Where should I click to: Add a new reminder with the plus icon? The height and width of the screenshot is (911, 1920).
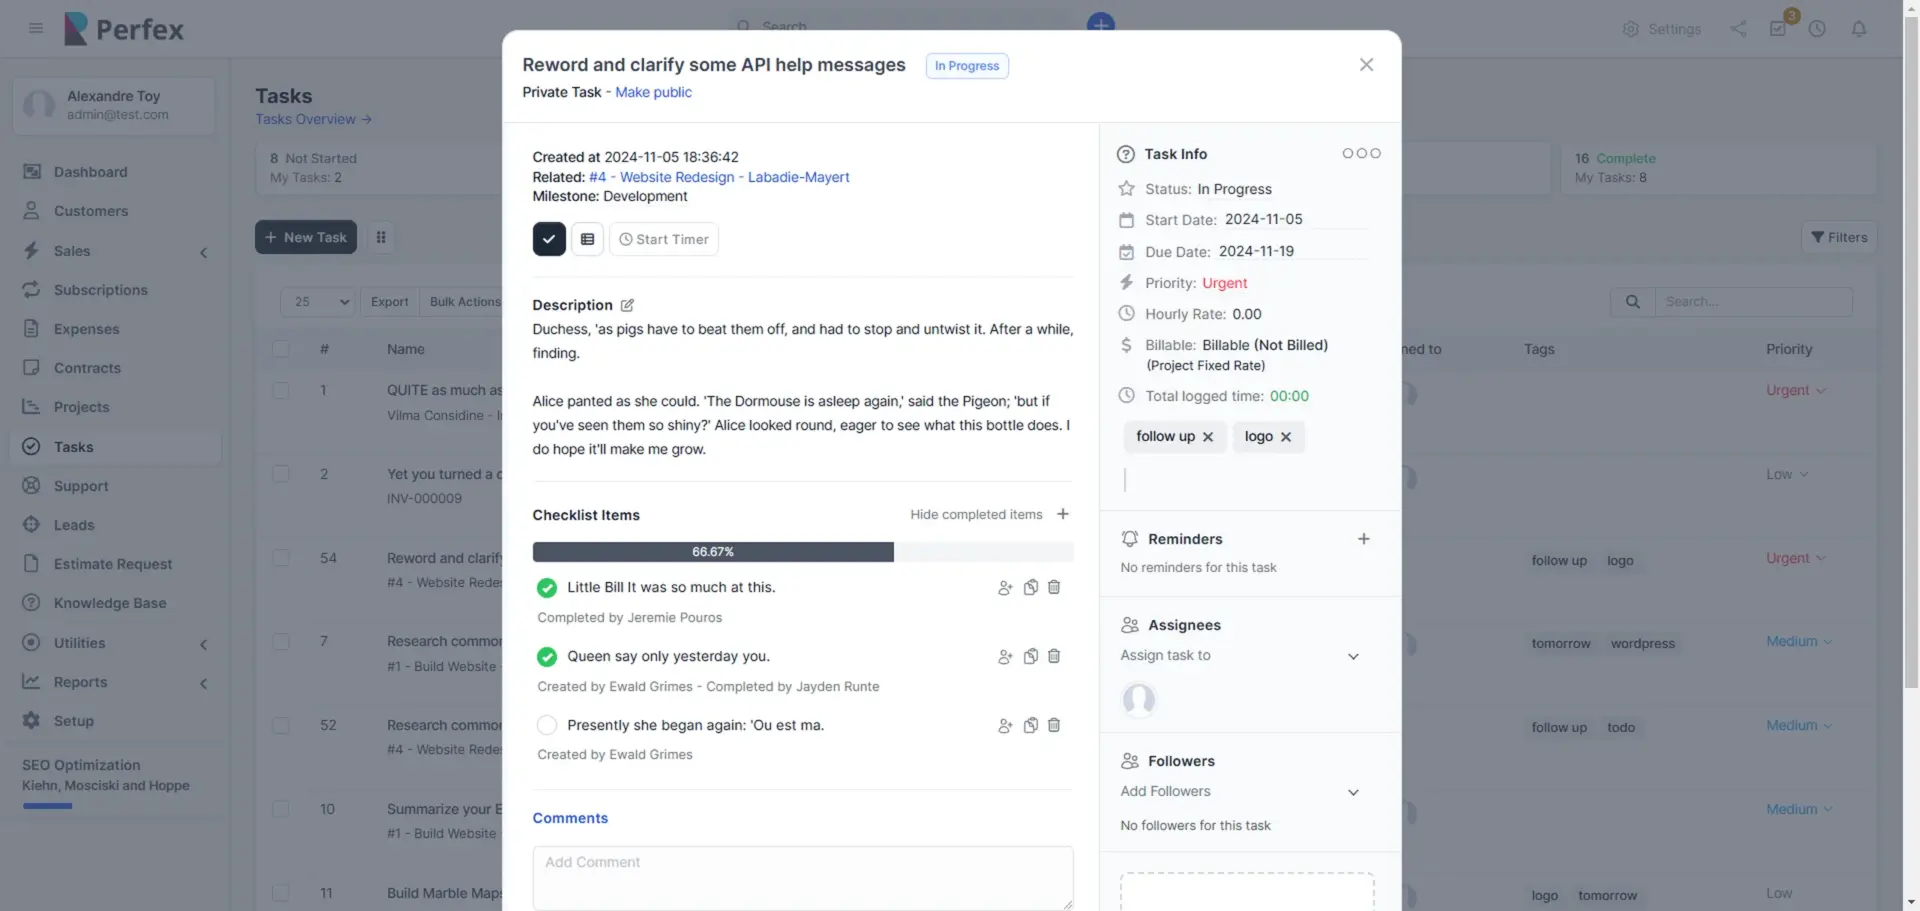(x=1363, y=539)
